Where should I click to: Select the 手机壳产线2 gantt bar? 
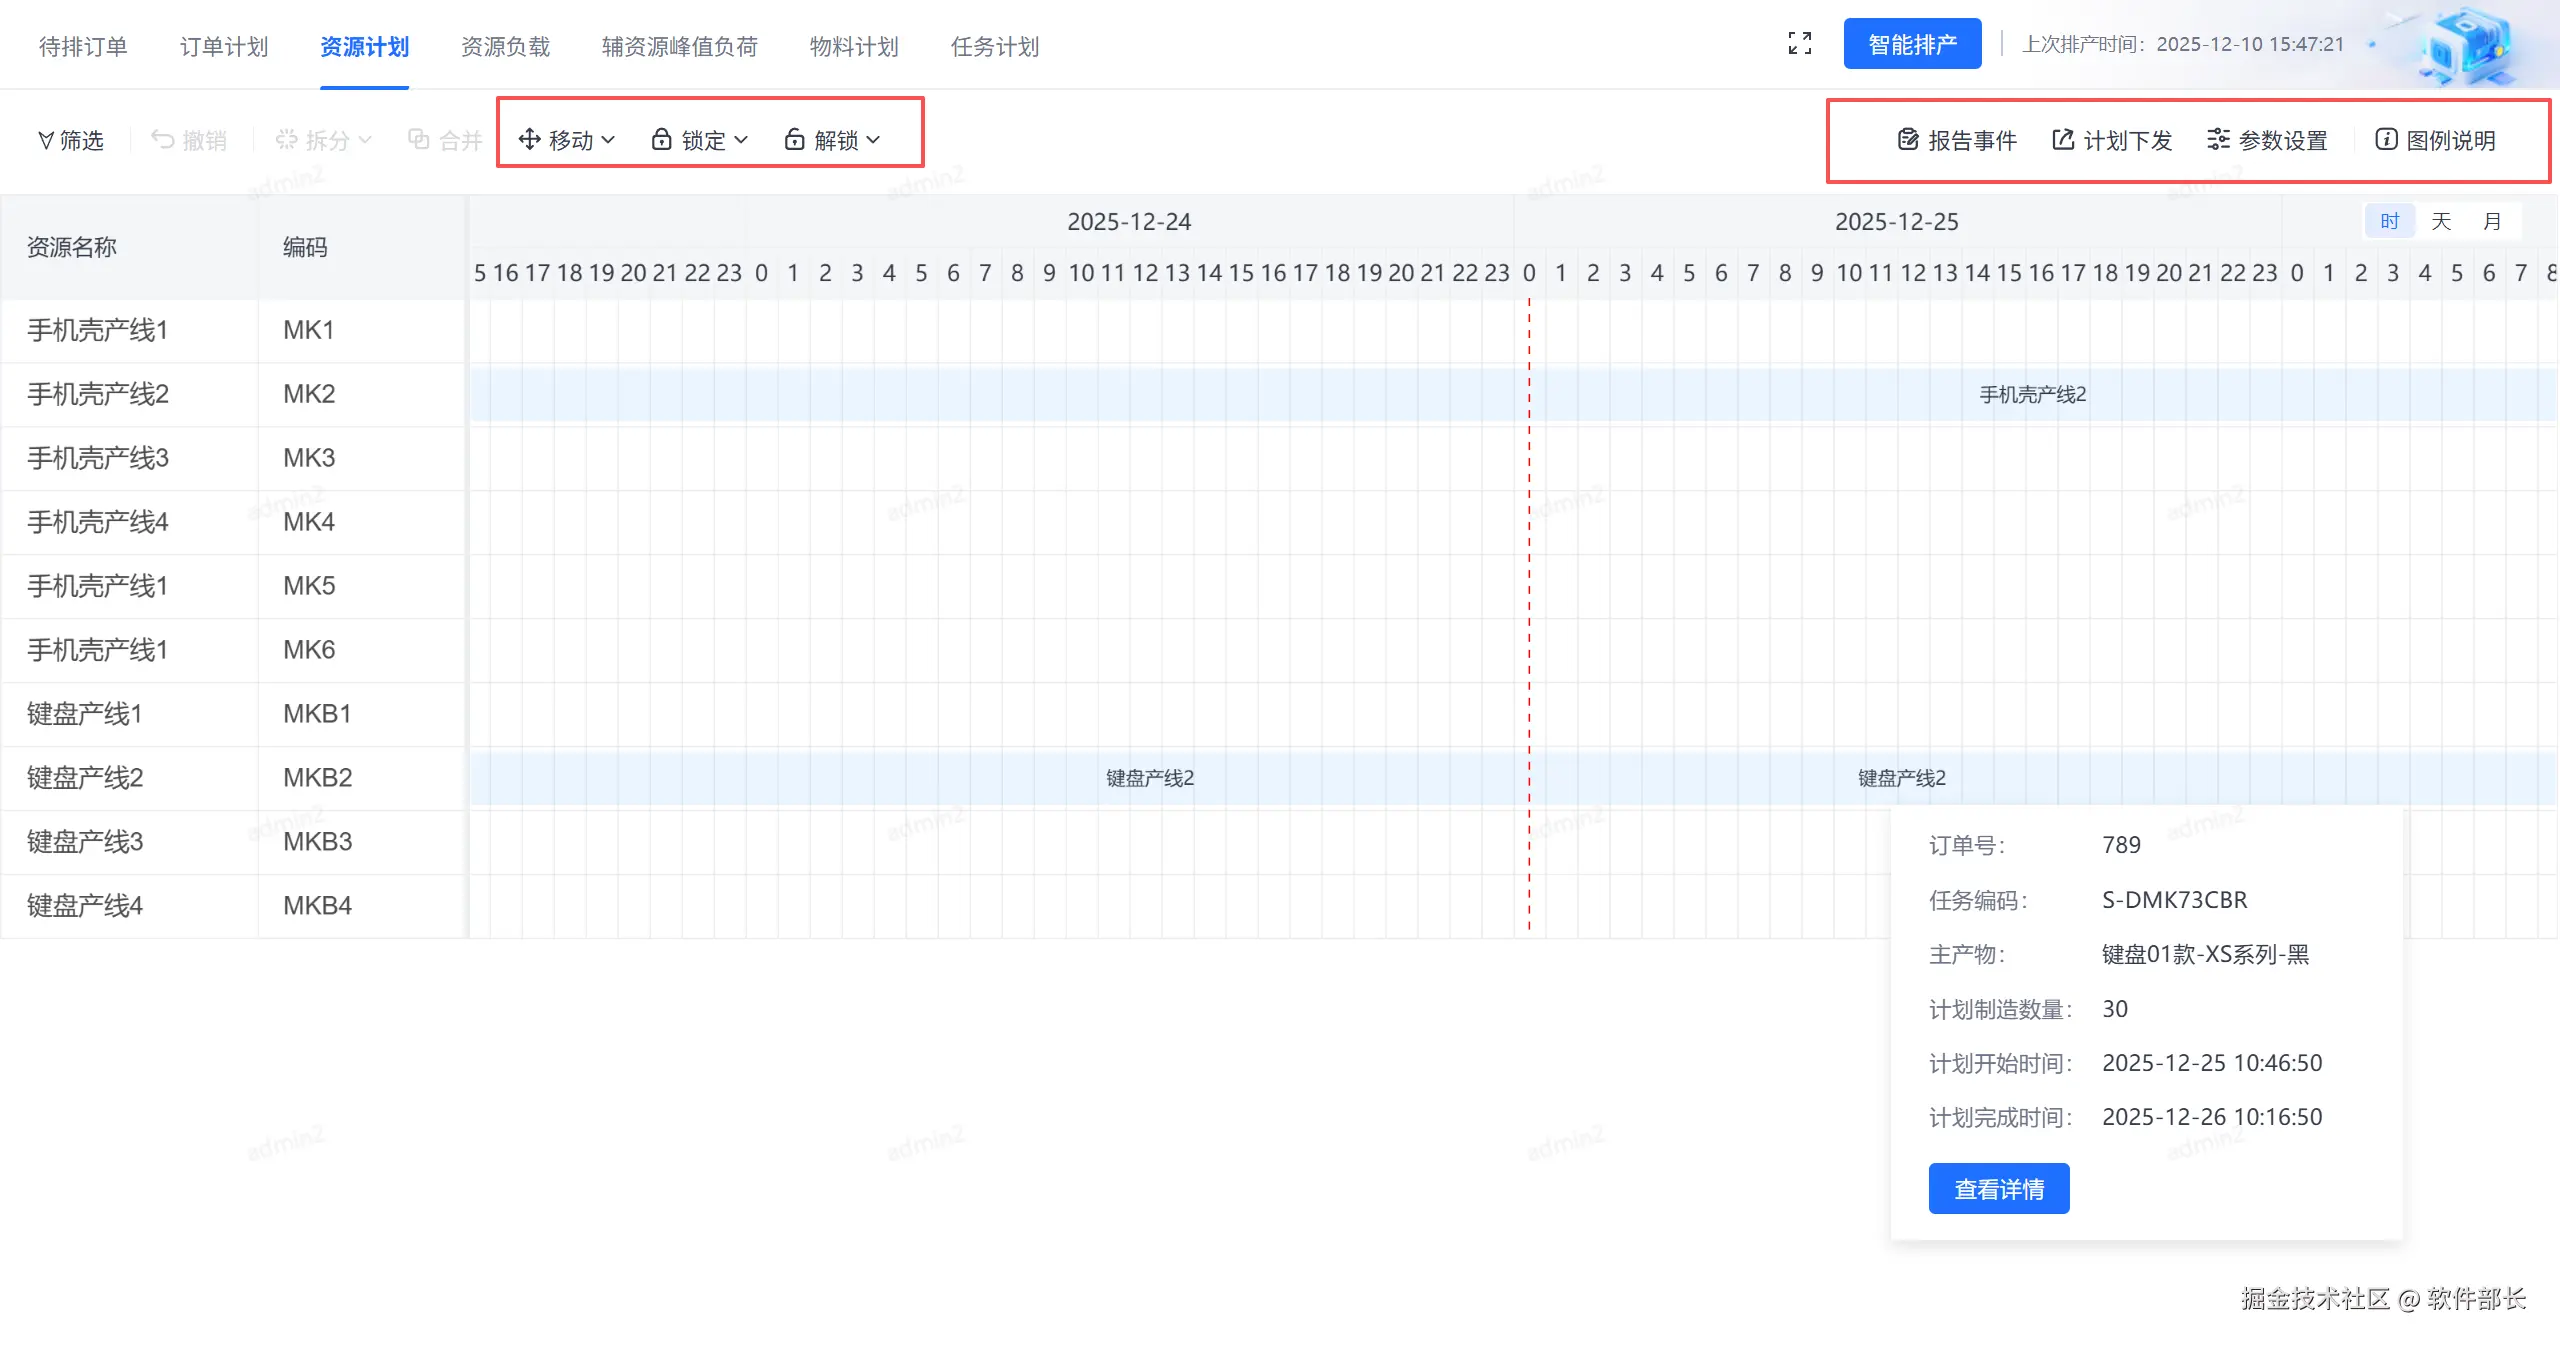click(x=2032, y=395)
